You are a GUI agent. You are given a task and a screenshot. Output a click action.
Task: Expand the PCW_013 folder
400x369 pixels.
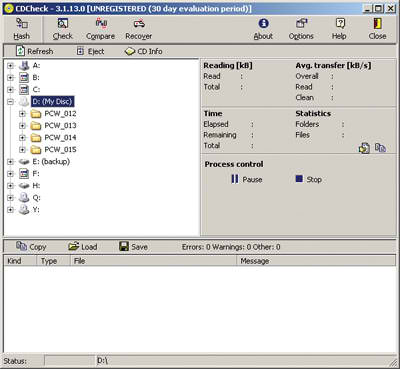pos(22,126)
